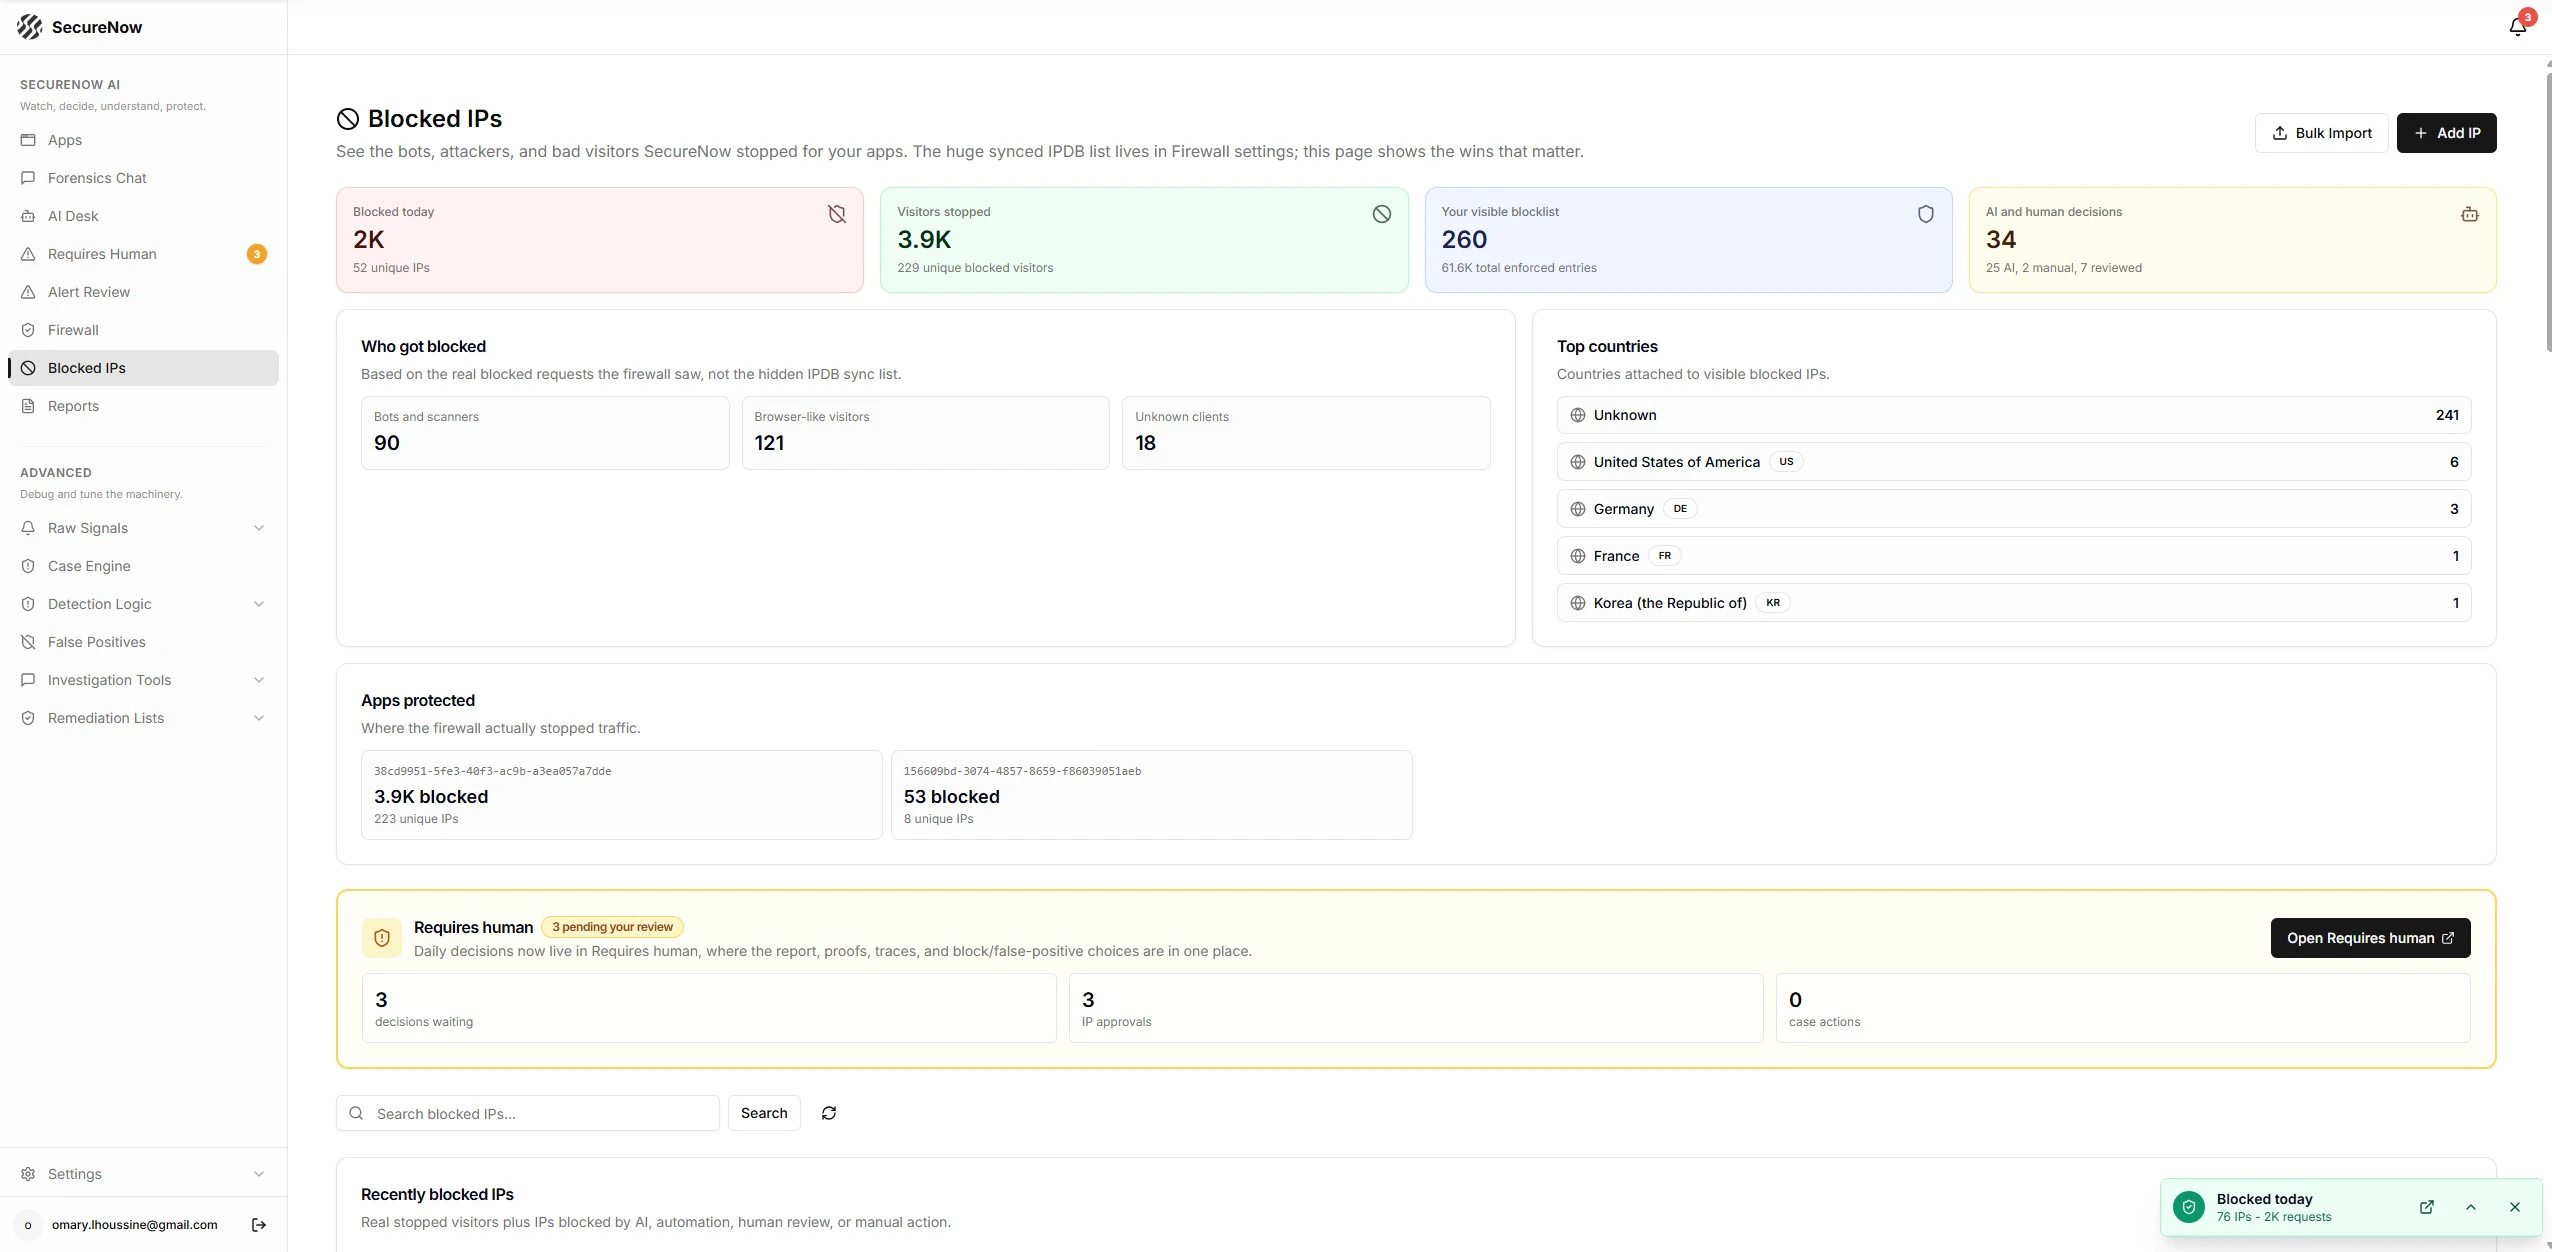Click the Korea (the Republic of) row
The width and height of the screenshot is (2552, 1252).
pos(2014,603)
